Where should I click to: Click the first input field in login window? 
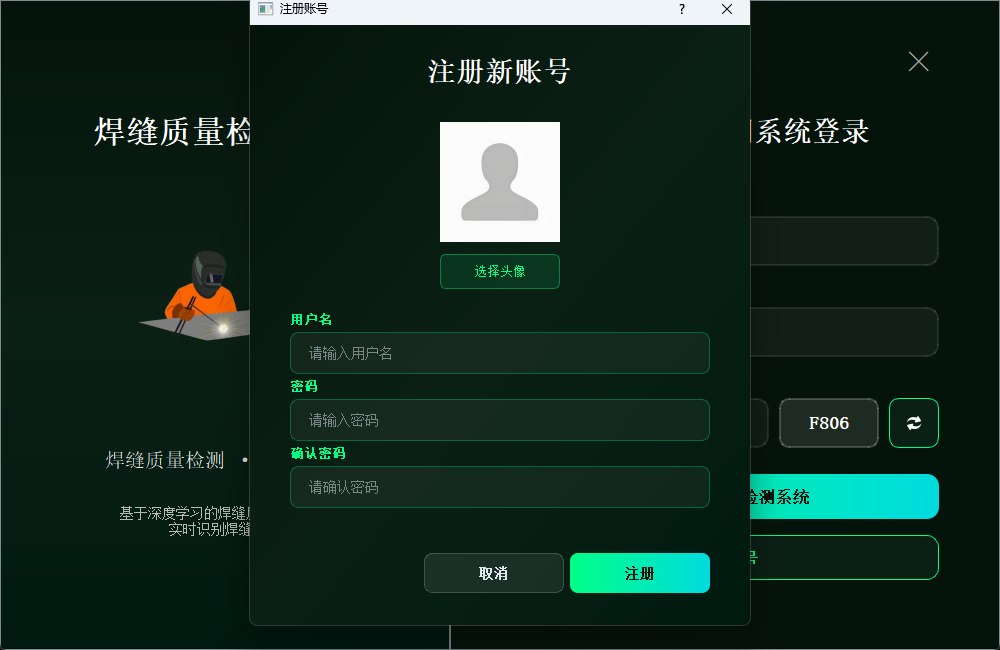point(844,240)
